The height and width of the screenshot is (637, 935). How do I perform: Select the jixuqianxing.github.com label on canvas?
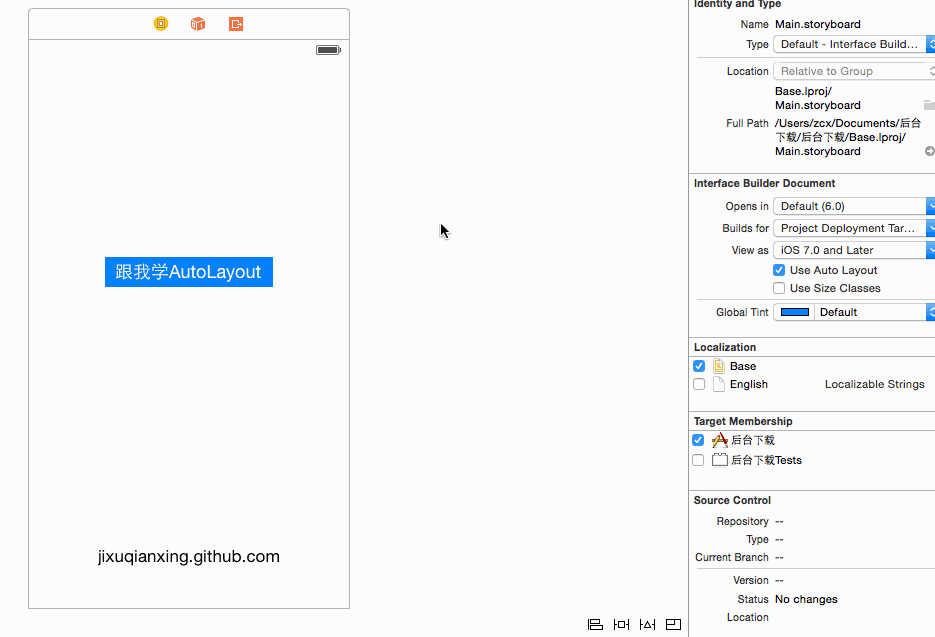click(188, 557)
